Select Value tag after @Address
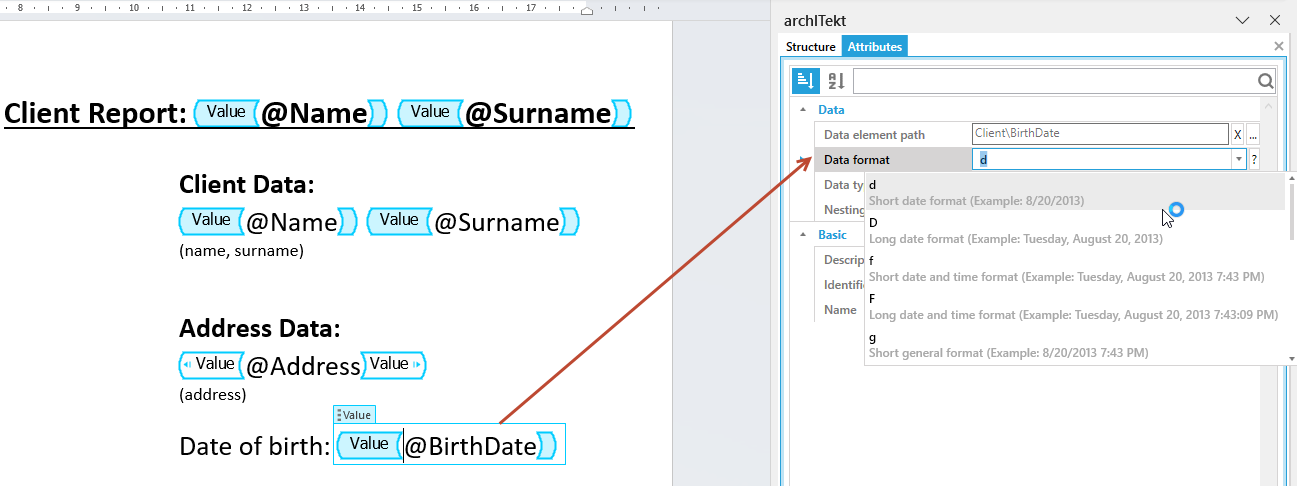 (x=393, y=365)
